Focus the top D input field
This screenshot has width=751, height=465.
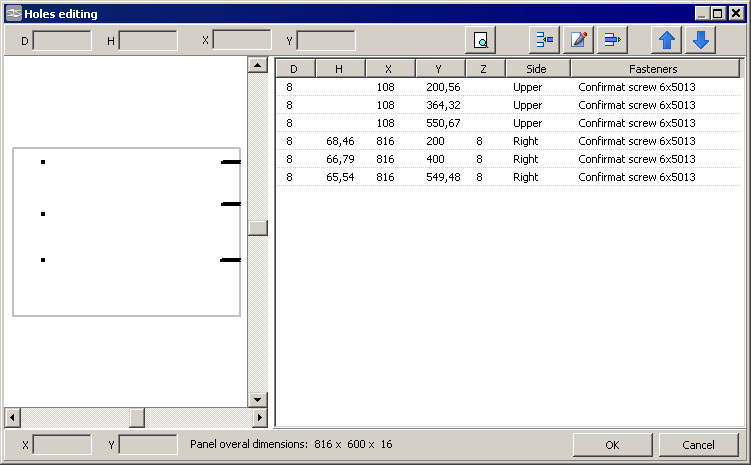point(62,41)
